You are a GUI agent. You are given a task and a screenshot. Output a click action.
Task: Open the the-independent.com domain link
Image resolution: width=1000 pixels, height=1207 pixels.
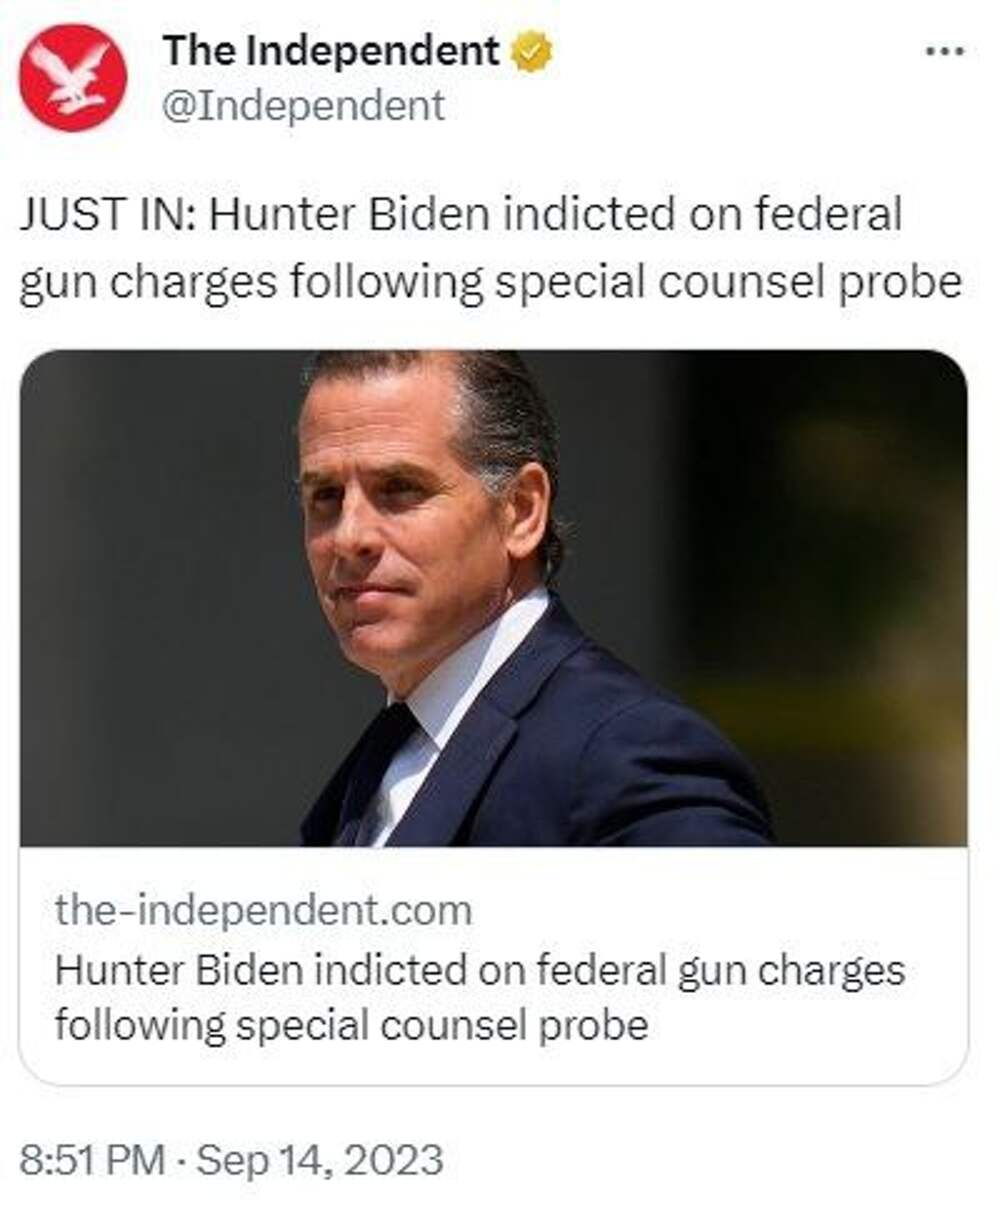[x=263, y=910]
